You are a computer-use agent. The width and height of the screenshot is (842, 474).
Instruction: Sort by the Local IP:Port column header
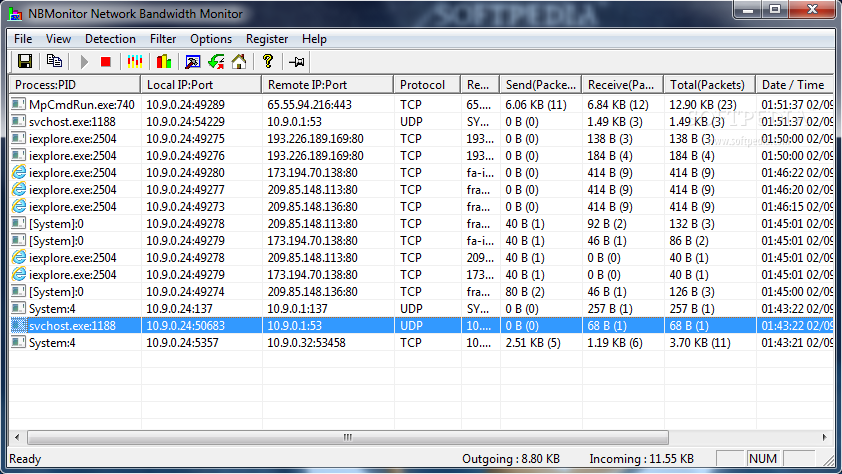click(201, 85)
